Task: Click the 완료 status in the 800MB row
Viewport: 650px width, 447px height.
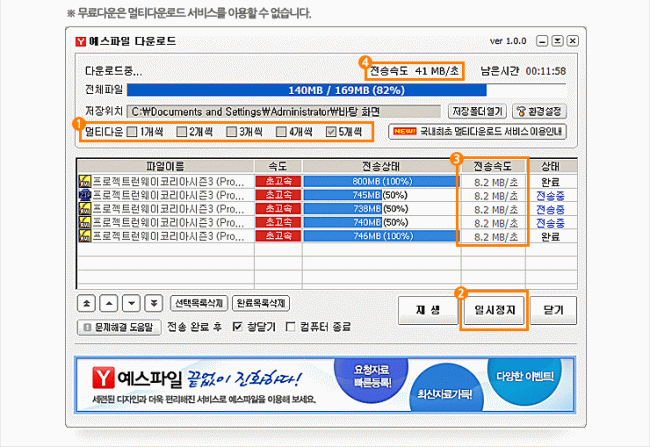Action: [x=551, y=182]
